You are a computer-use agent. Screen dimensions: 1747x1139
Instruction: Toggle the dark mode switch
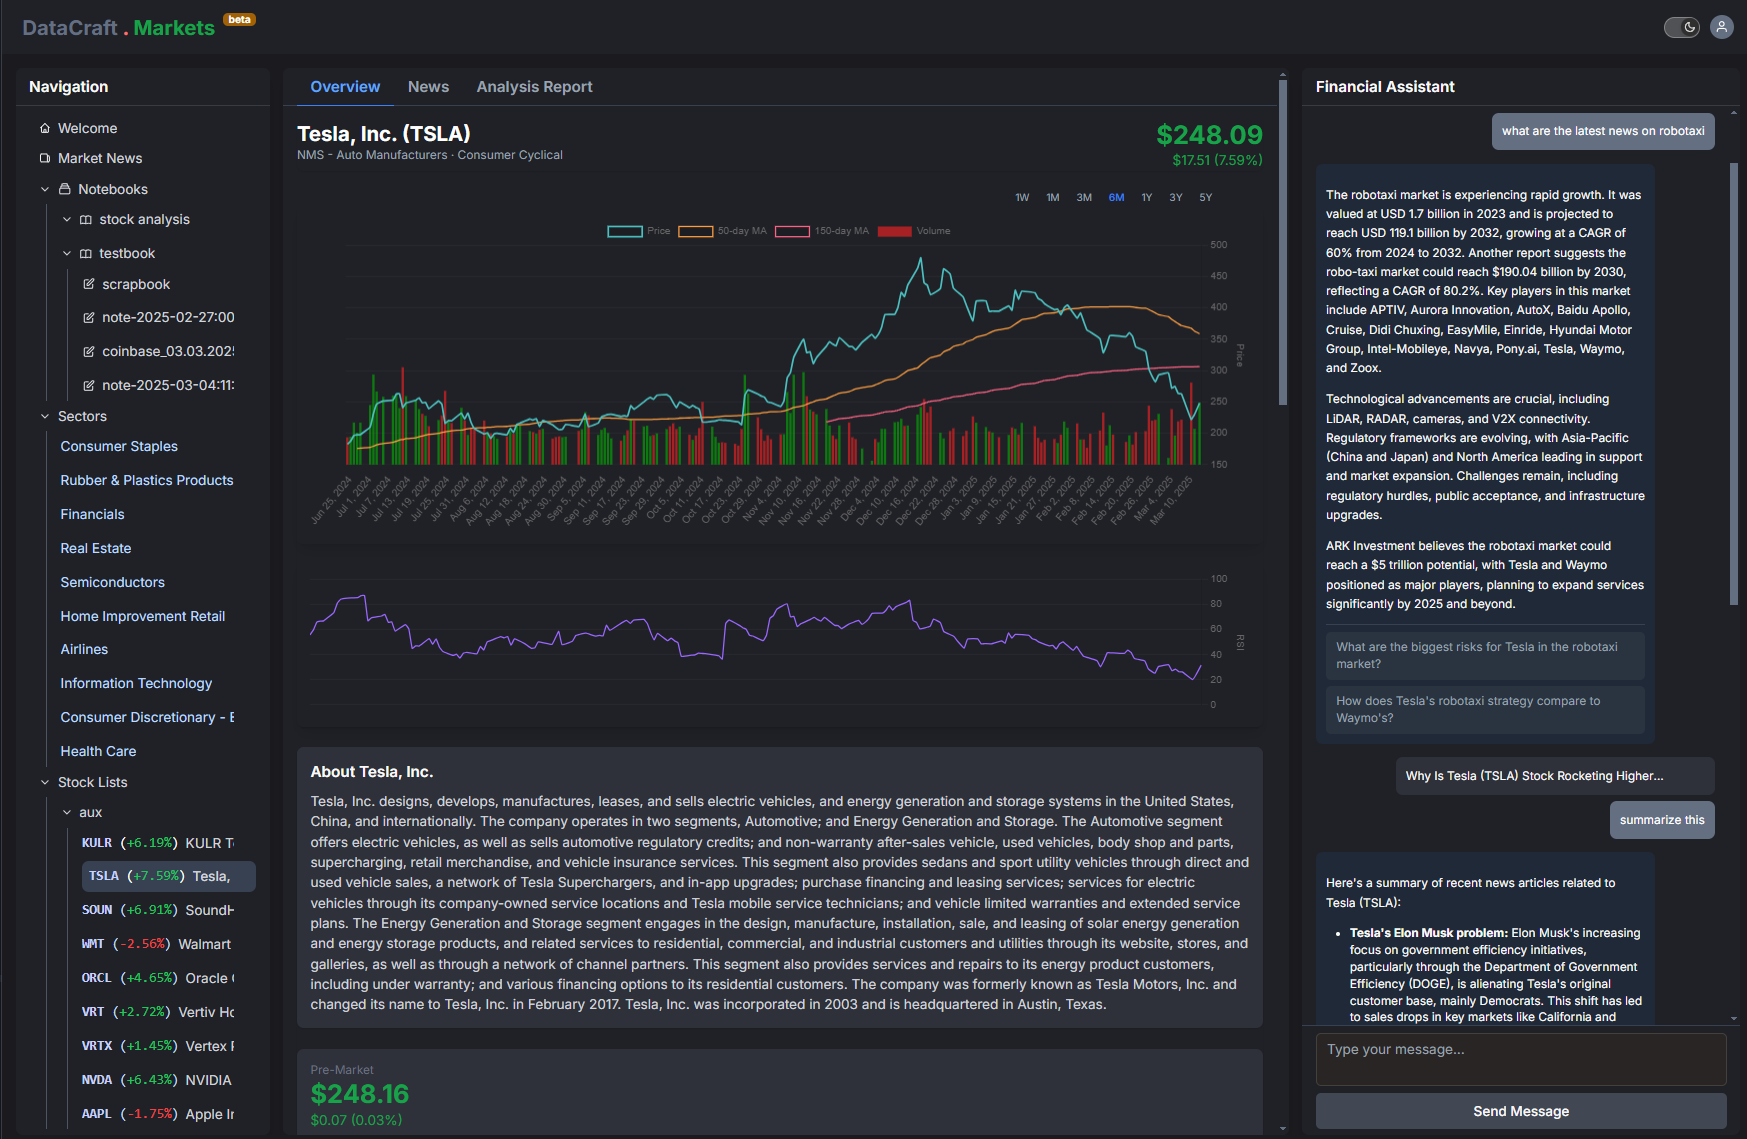(x=1681, y=27)
